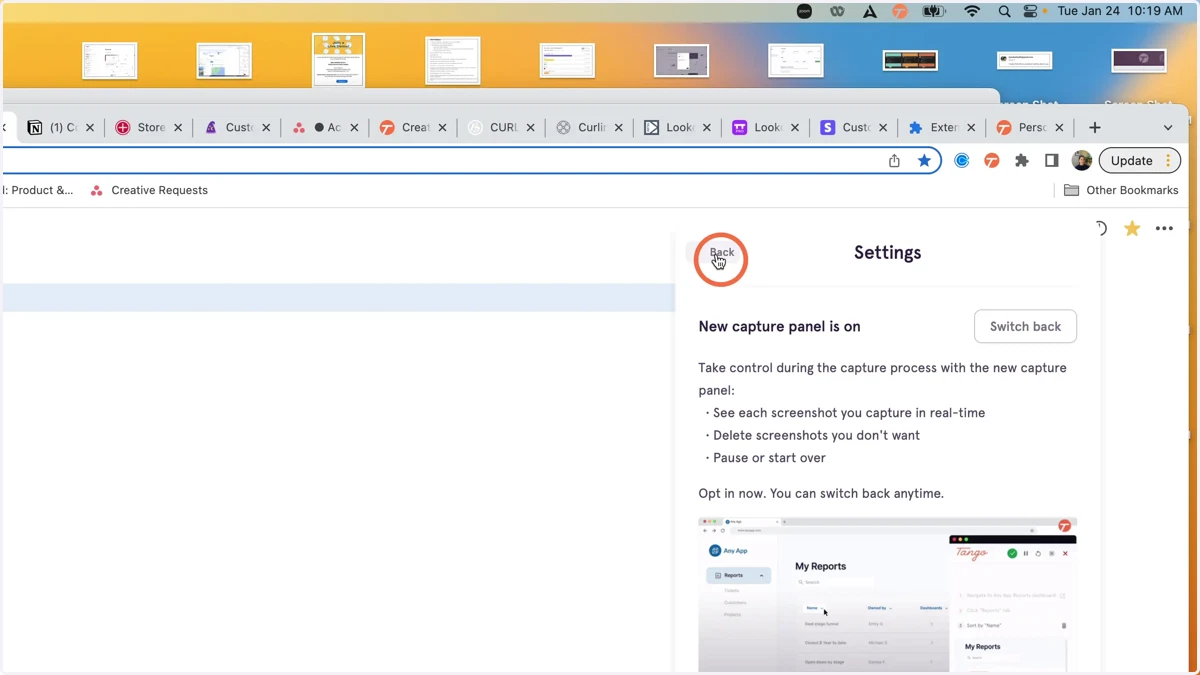Image resolution: width=1200 pixels, height=675 pixels.
Task: Open the three-dot more options menu
Action: coord(1164,229)
